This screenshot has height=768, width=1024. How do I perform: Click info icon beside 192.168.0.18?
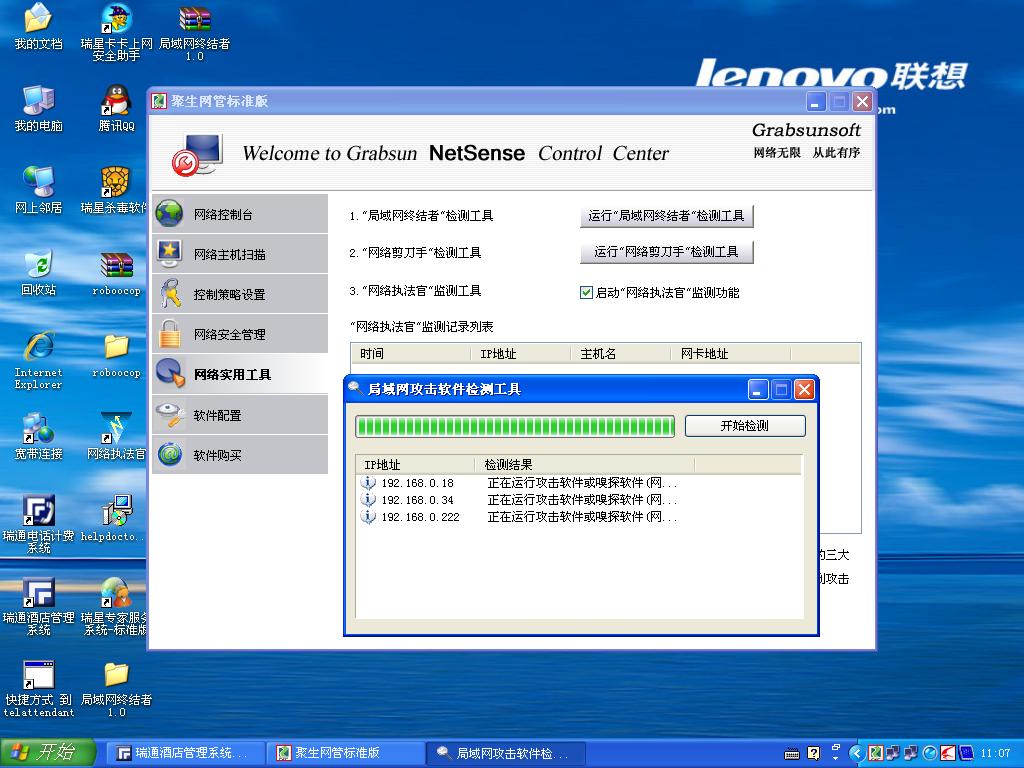point(368,483)
